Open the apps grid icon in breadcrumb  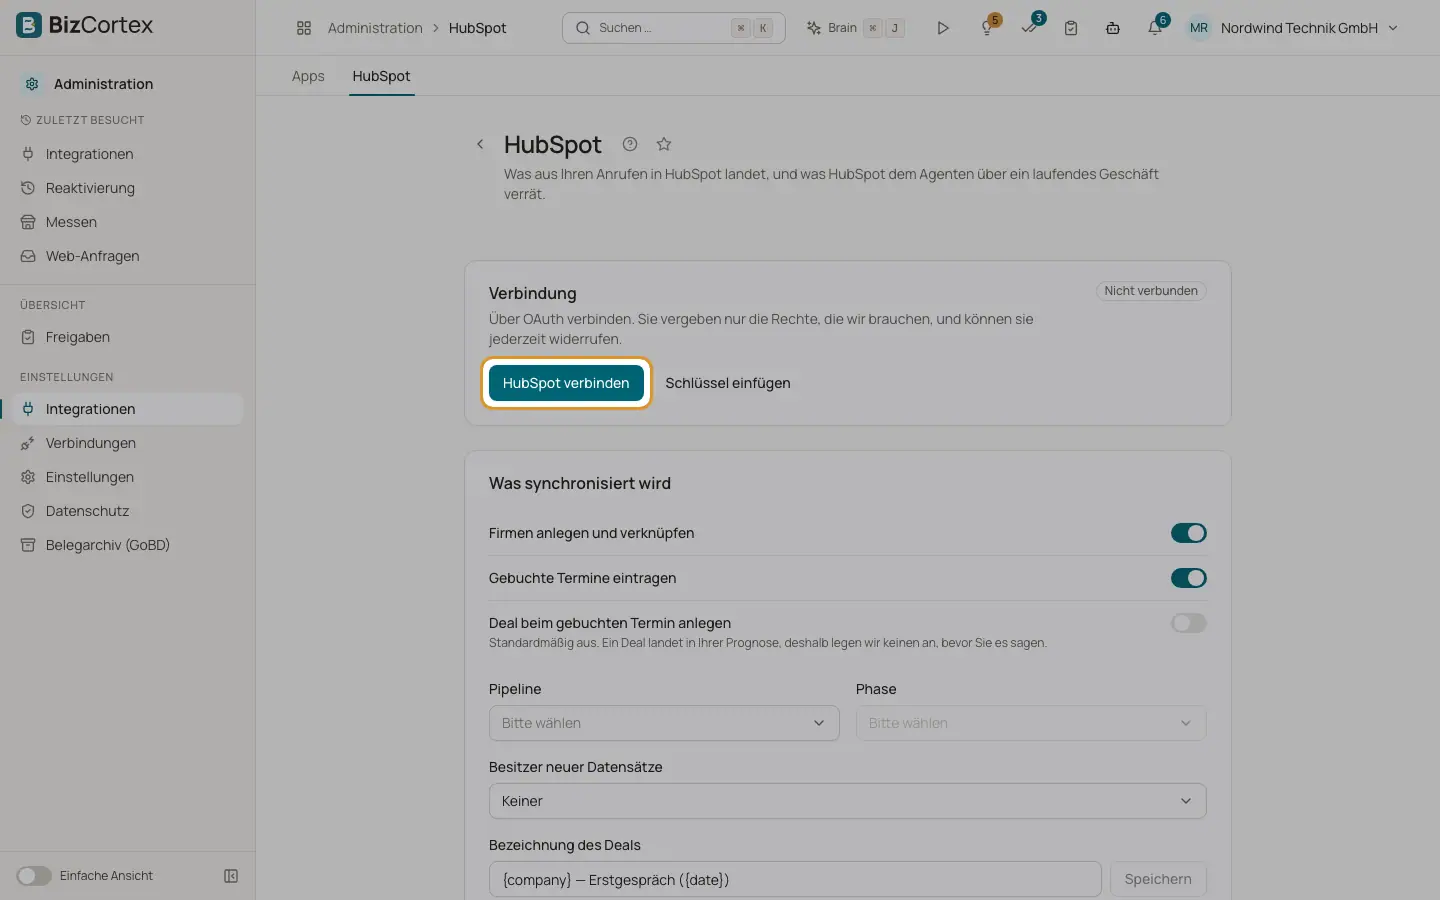304,28
